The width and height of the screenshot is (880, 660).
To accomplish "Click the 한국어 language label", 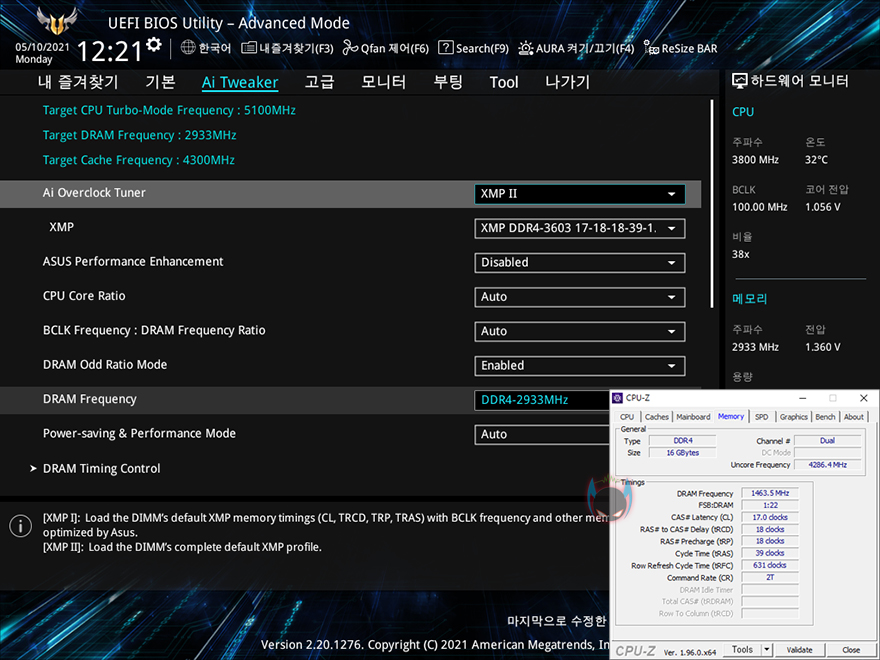I will pyautogui.click(x=214, y=48).
